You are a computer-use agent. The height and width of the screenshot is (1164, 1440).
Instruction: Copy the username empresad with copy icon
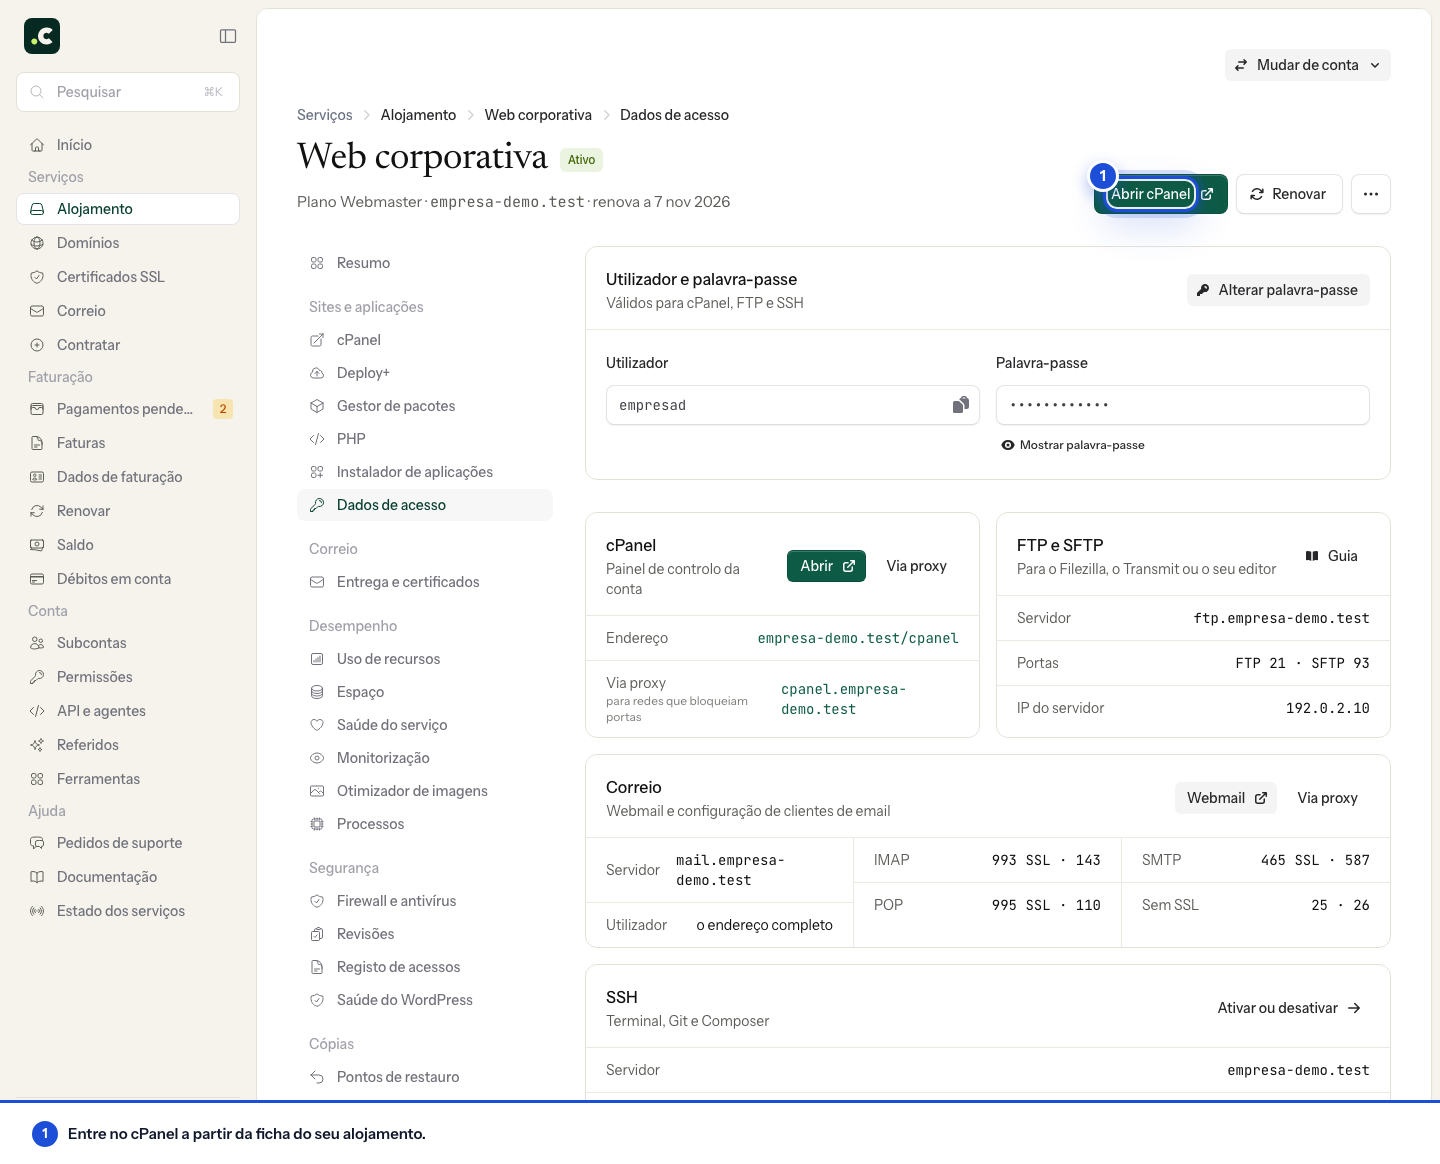(x=960, y=405)
